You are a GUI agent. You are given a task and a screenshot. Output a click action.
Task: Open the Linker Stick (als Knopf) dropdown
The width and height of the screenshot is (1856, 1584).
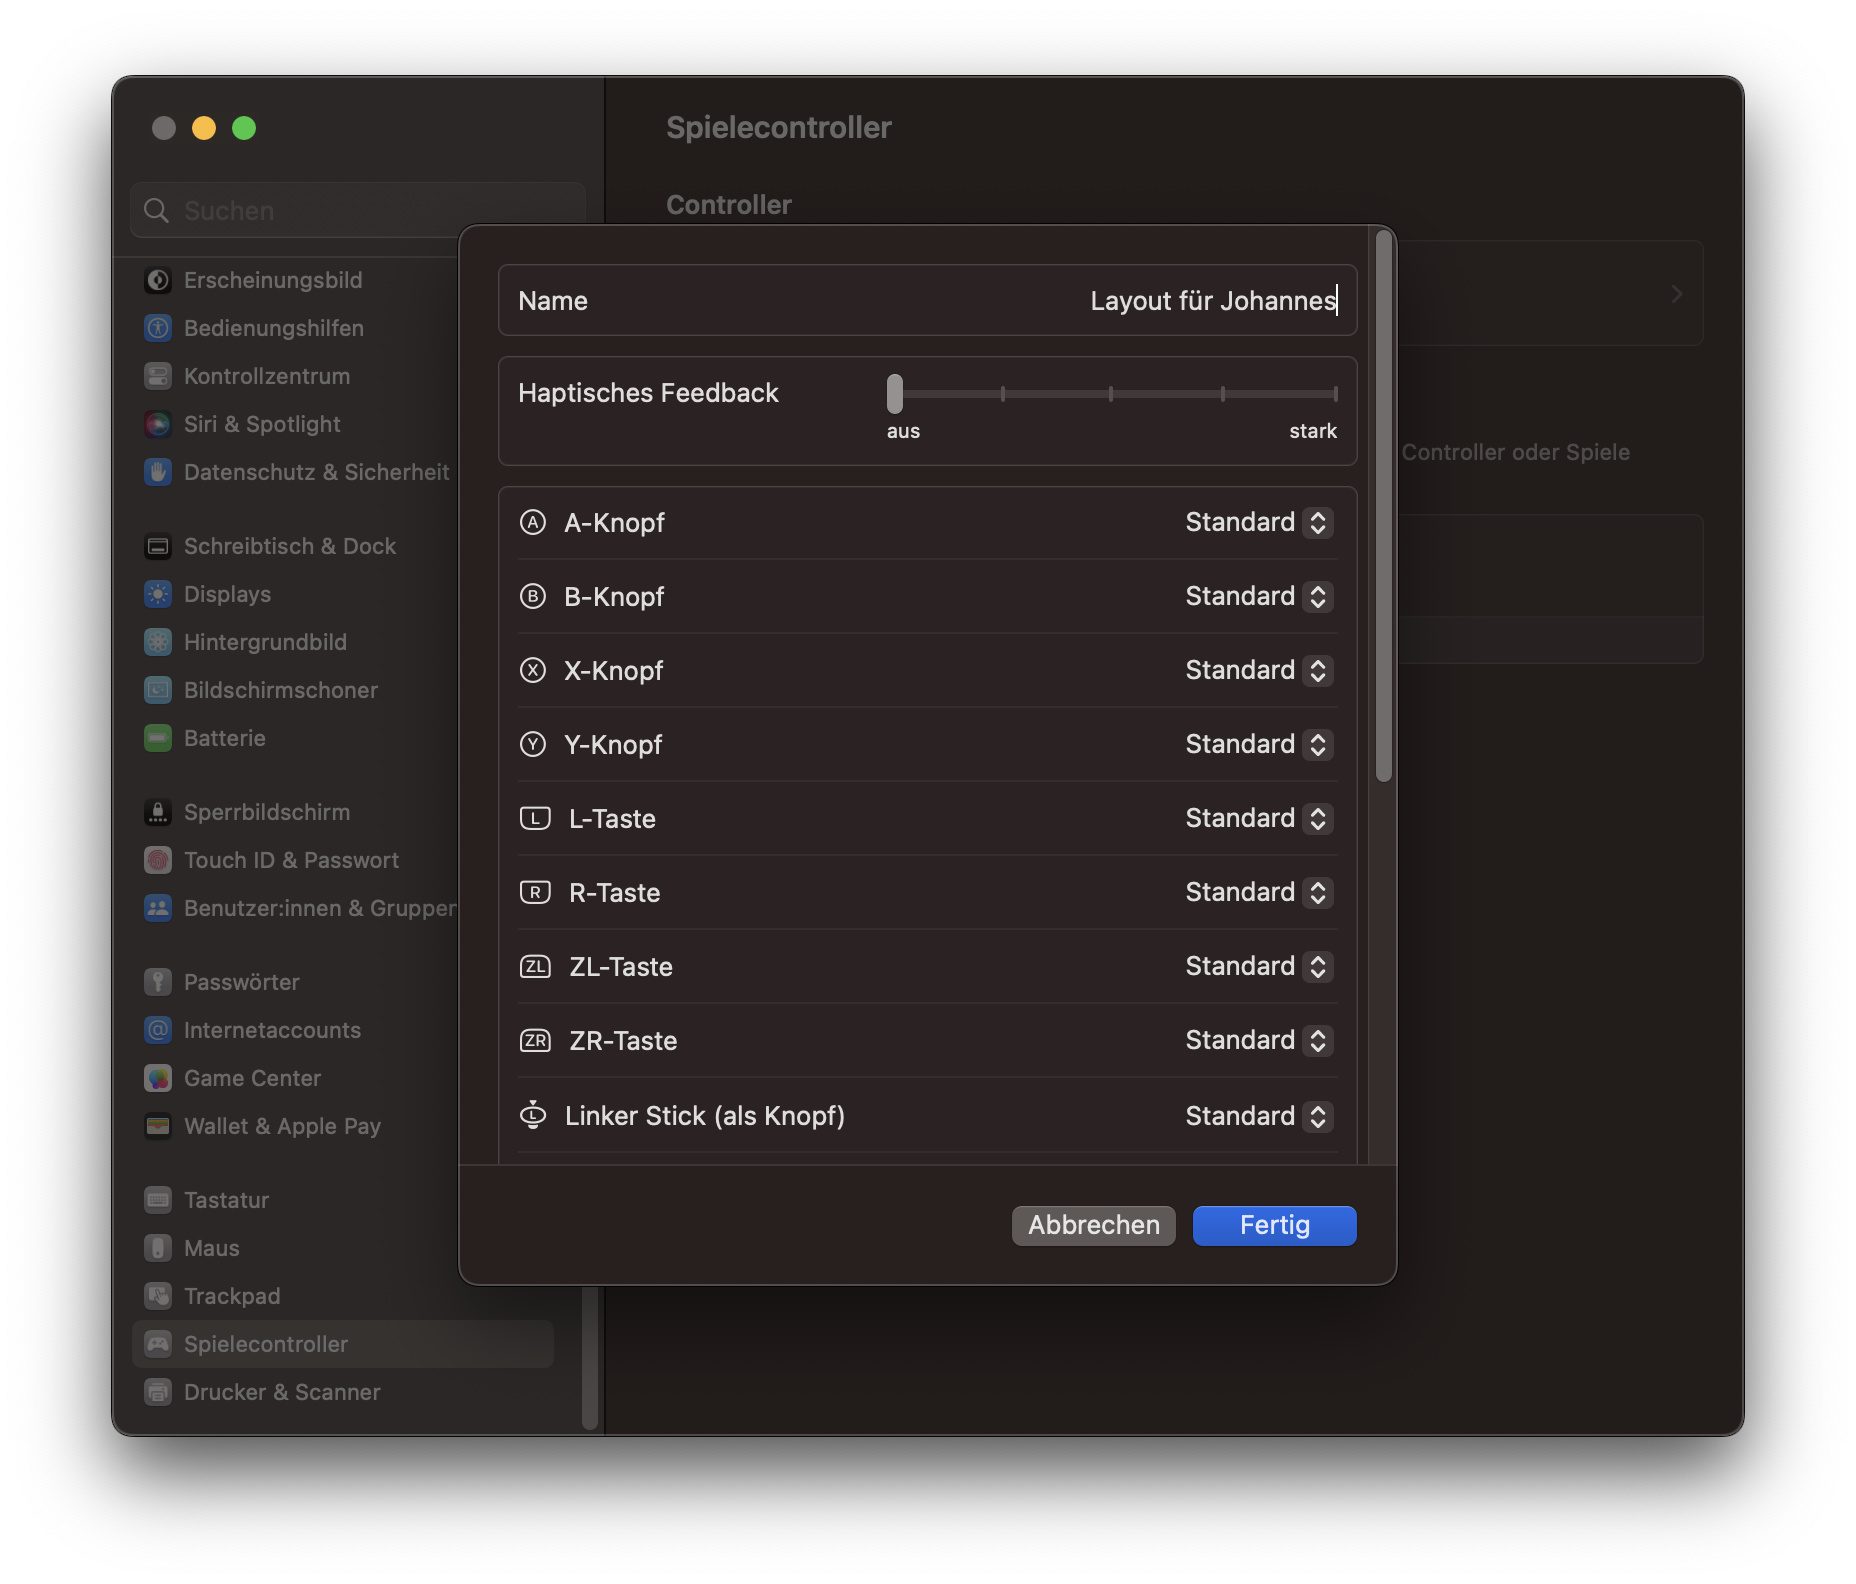pos(1259,1116)
